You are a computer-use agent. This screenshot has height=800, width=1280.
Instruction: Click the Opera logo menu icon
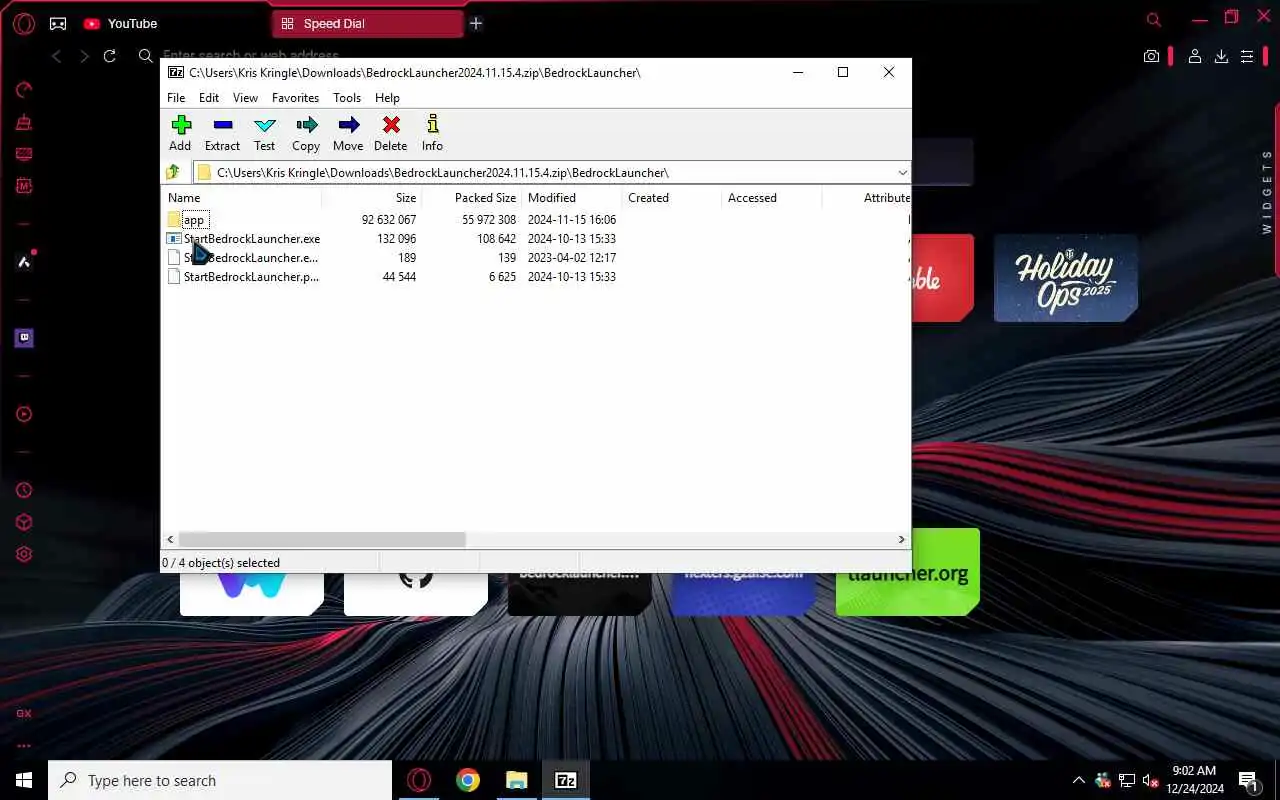[24, 24]
